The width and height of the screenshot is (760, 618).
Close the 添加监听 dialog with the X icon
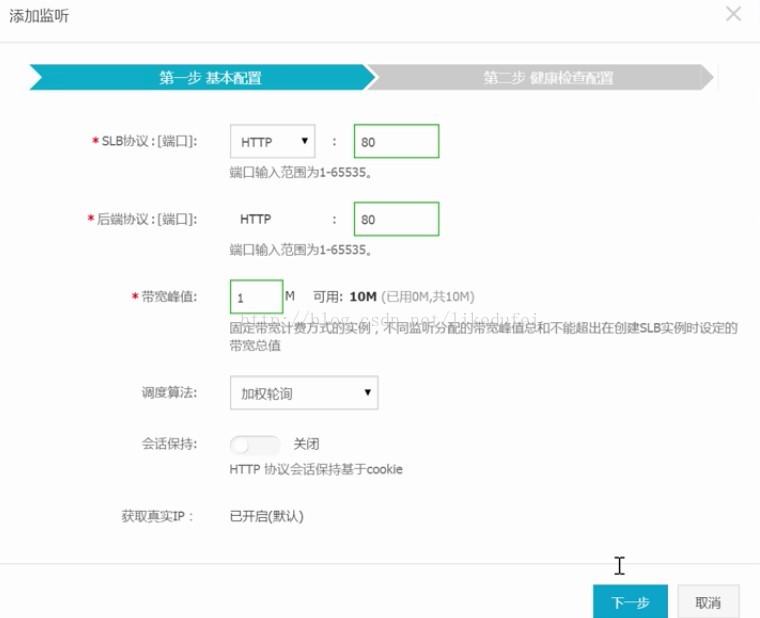pos(733,14)
